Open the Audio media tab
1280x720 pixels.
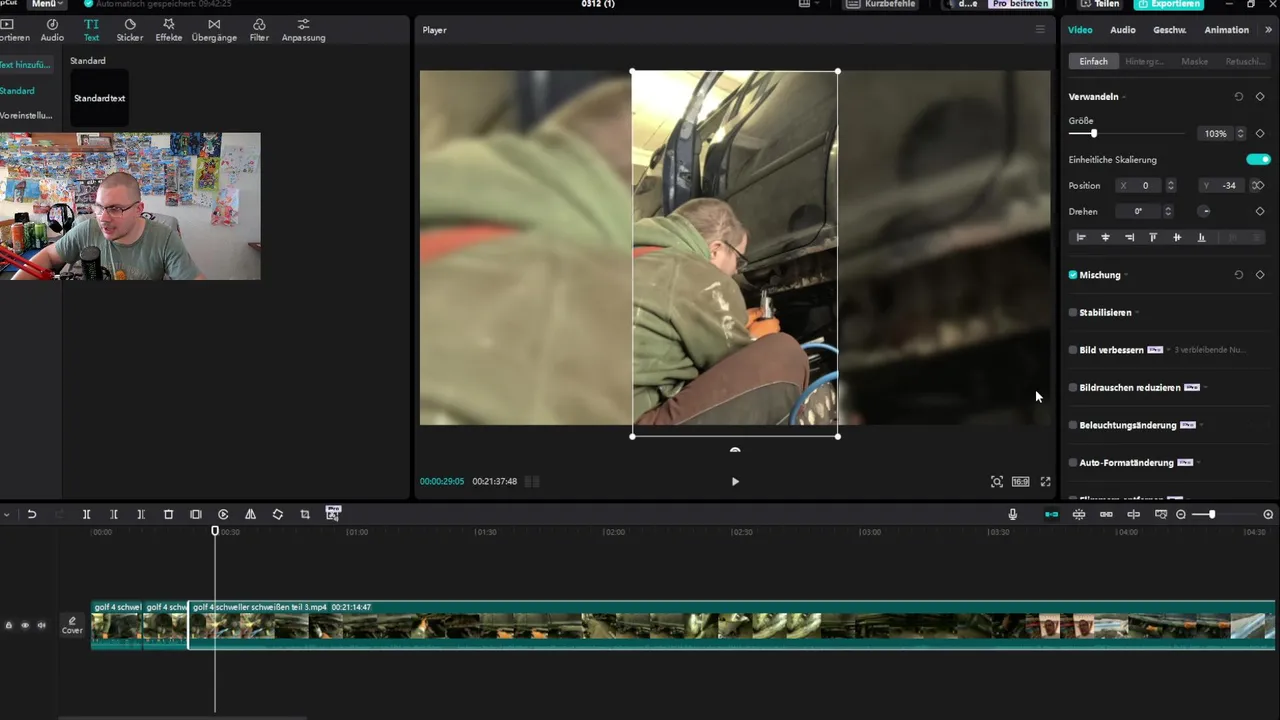tap(52, 30)
